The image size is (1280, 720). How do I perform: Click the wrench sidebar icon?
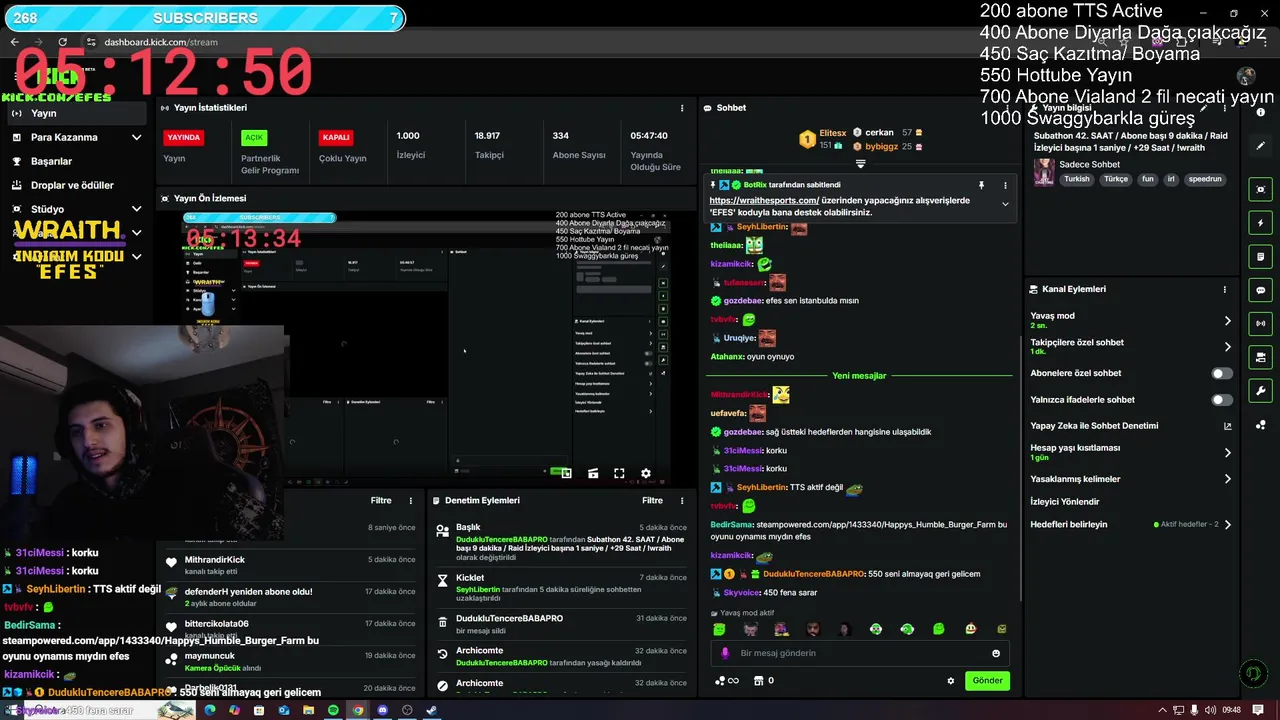click(x=1261, y=391)
